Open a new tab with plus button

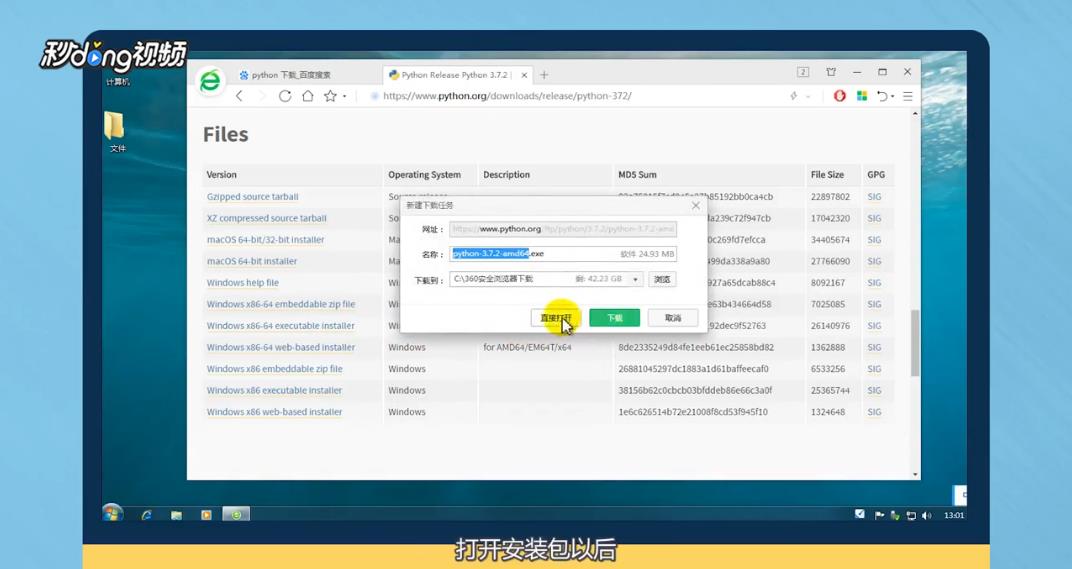click(544, 75)
